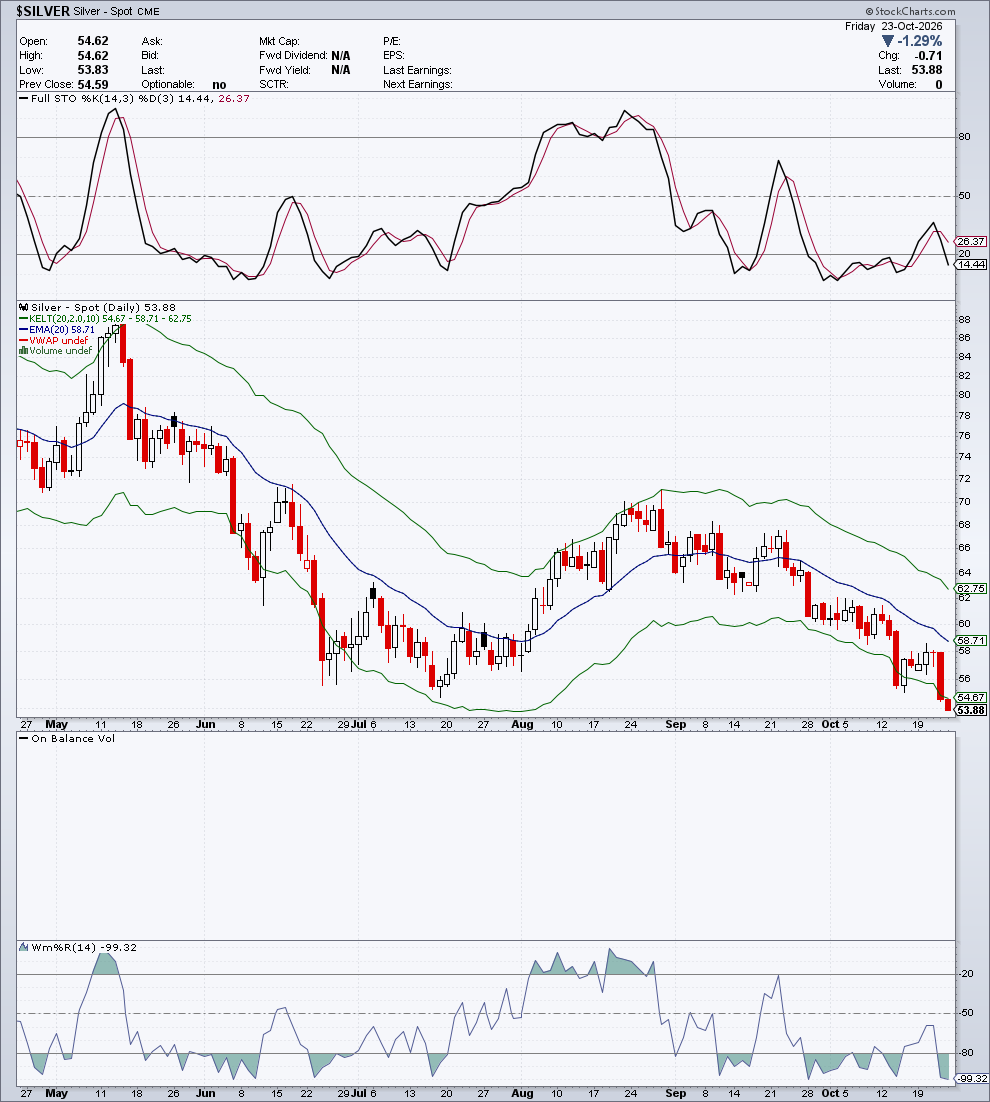Click the Optionable value no

[219, 84]
